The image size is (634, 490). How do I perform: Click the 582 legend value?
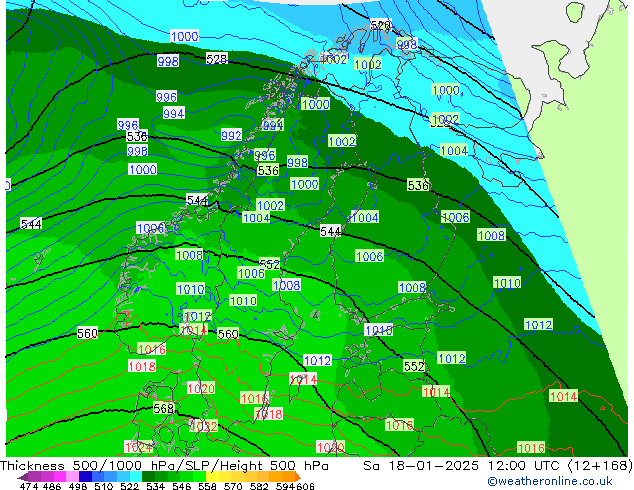(259, 486)
